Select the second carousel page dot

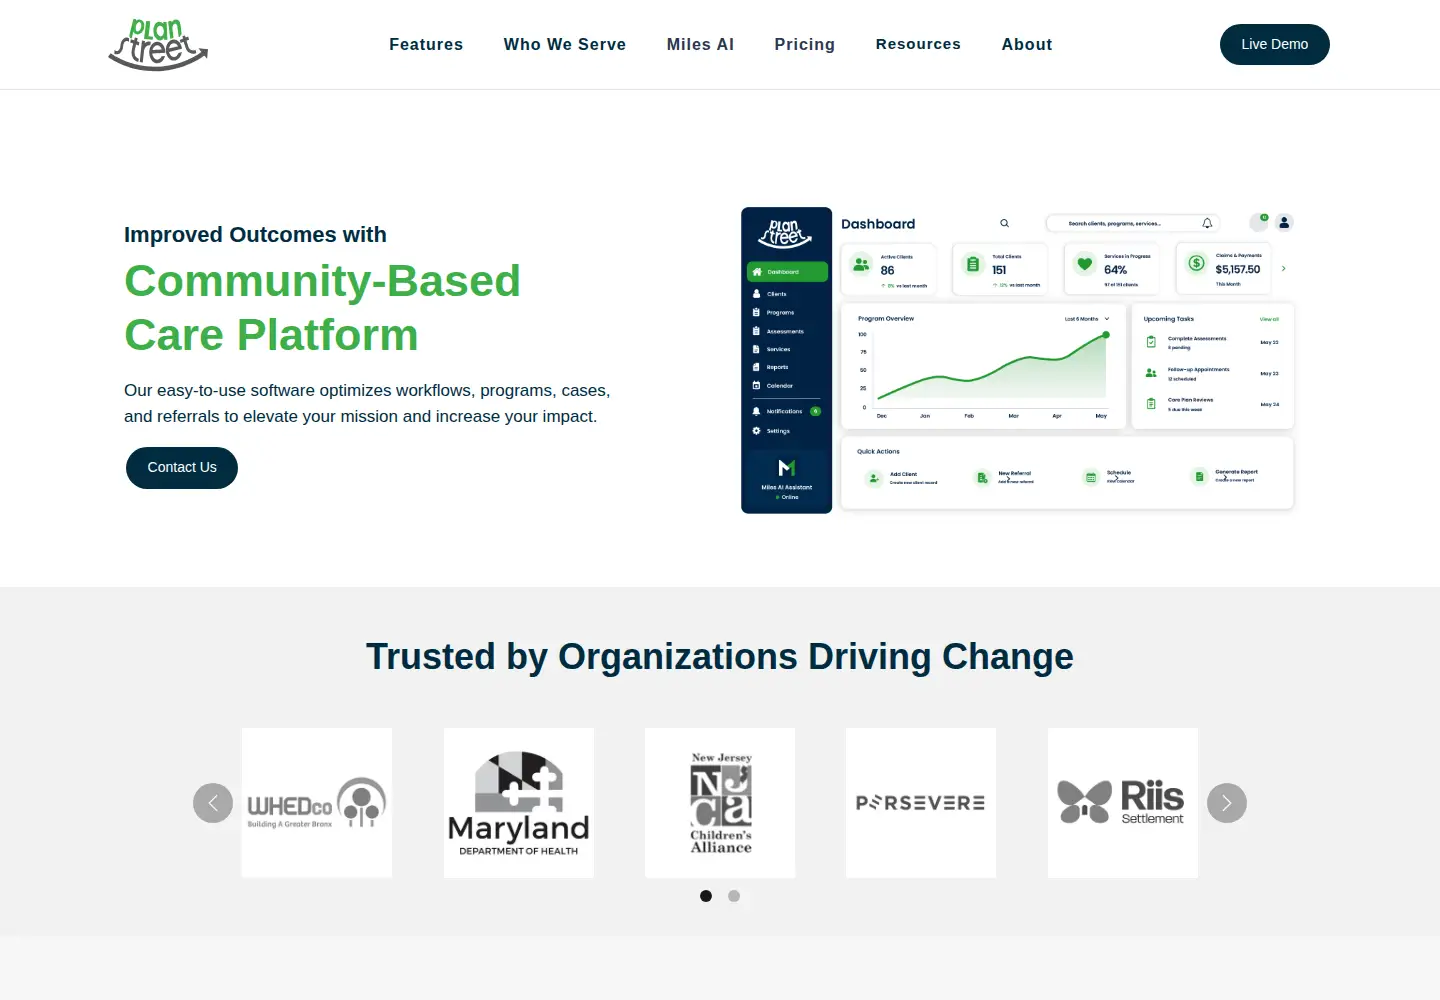(734, 896)
